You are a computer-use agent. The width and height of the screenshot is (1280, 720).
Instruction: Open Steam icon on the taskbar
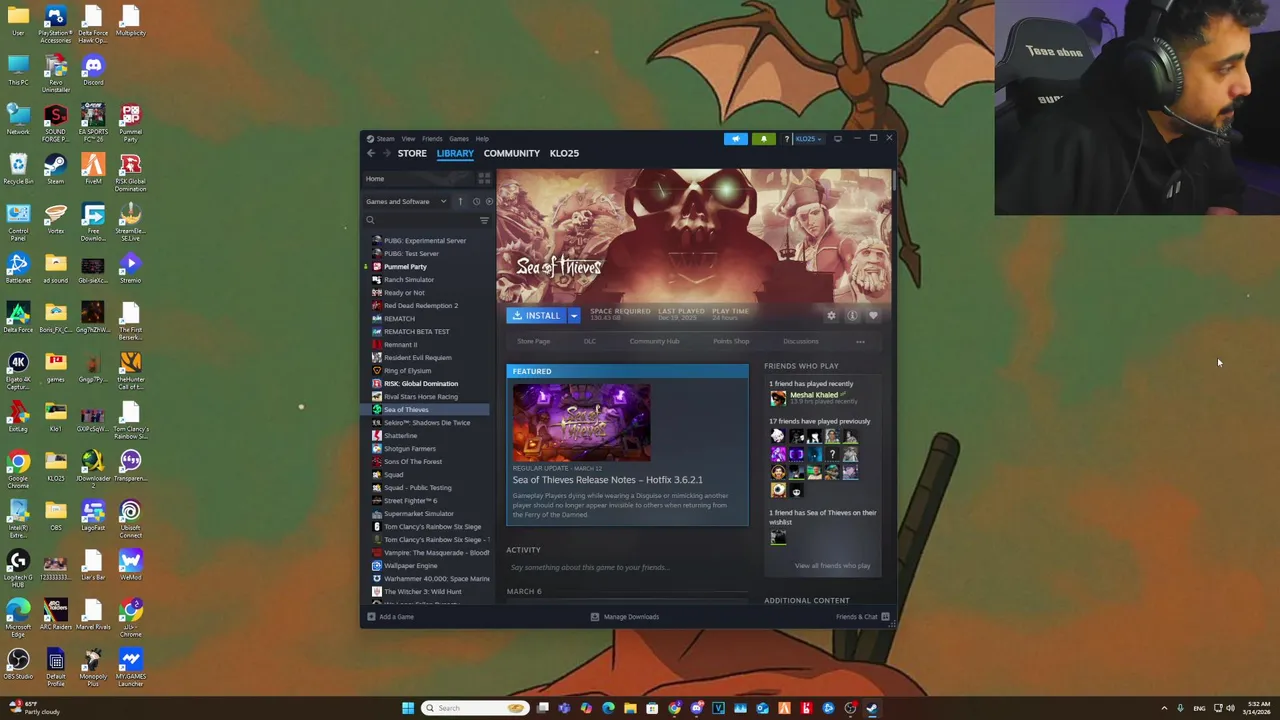pyautogui.click(x=872, y=708)
